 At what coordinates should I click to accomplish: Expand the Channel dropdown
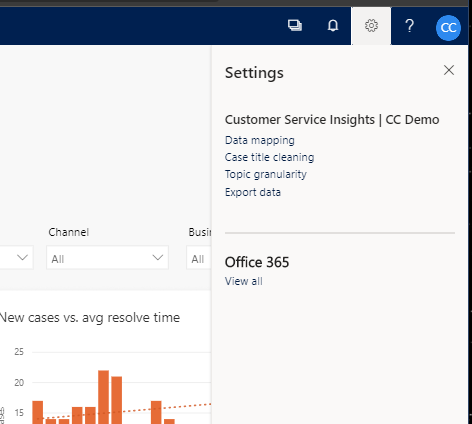point(107,258)
